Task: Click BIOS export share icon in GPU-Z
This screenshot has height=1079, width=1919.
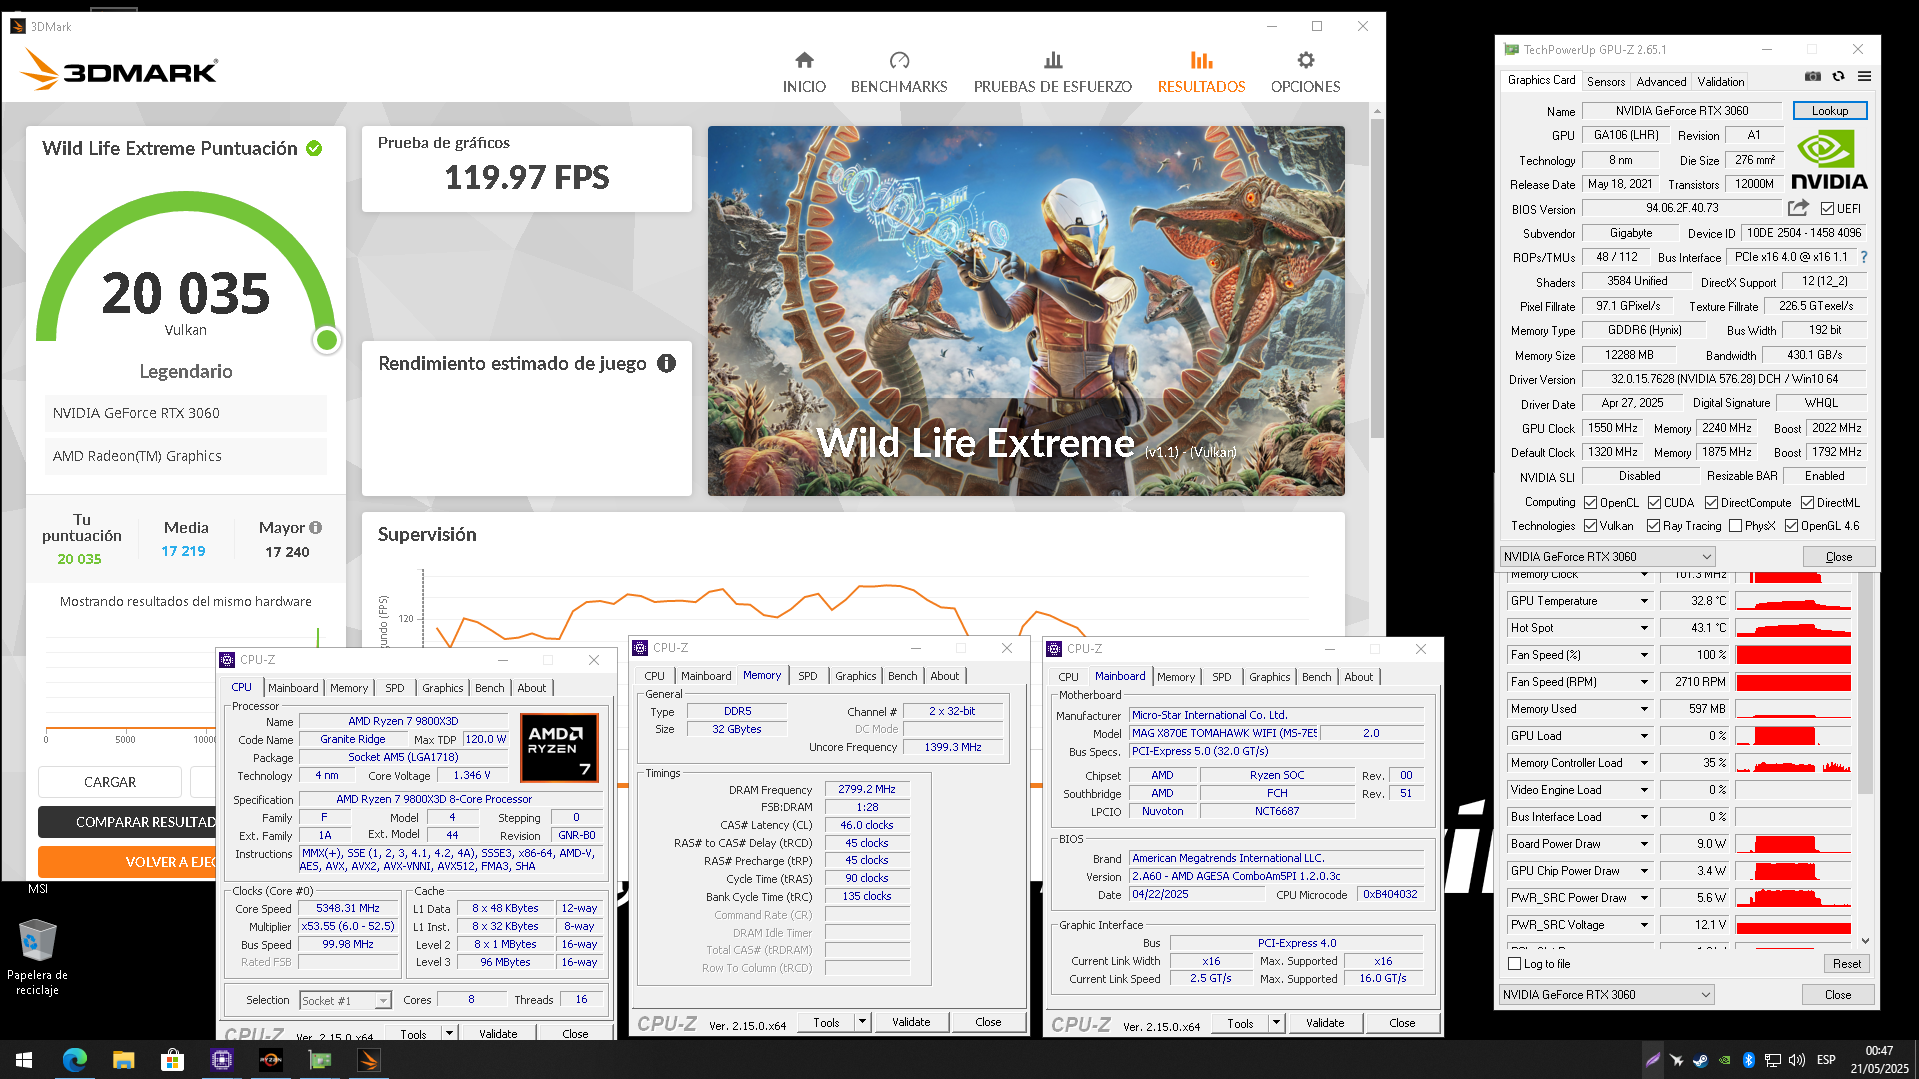Action: [1798, 208]
